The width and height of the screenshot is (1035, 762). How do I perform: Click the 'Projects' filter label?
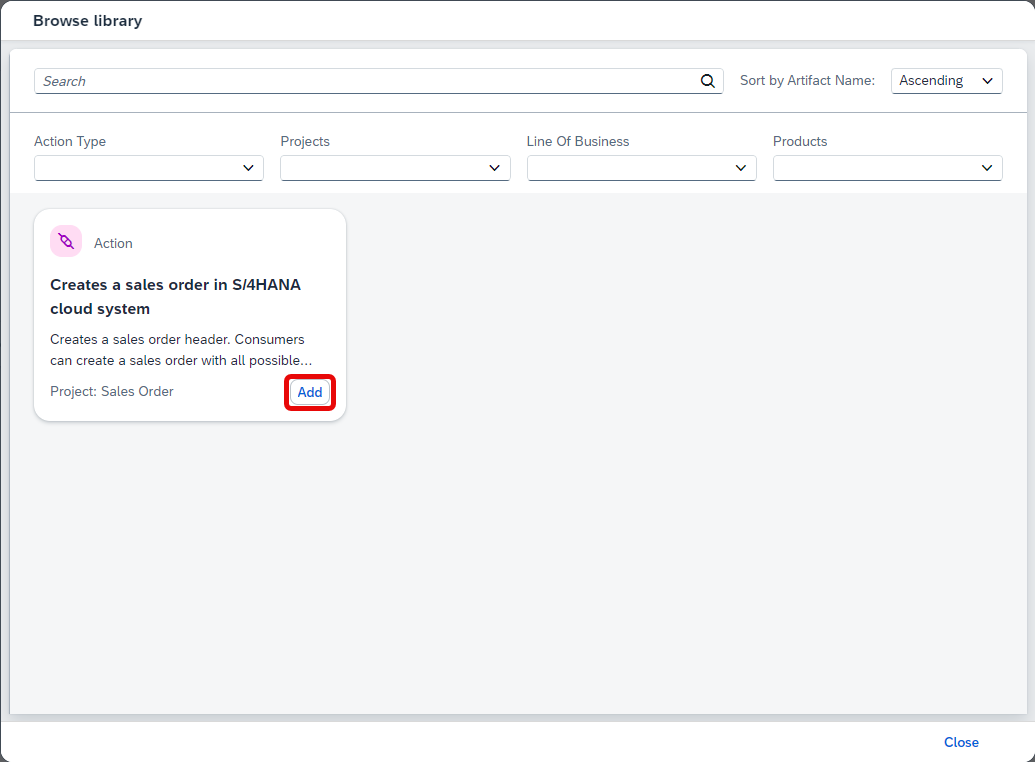coord(305,141)
